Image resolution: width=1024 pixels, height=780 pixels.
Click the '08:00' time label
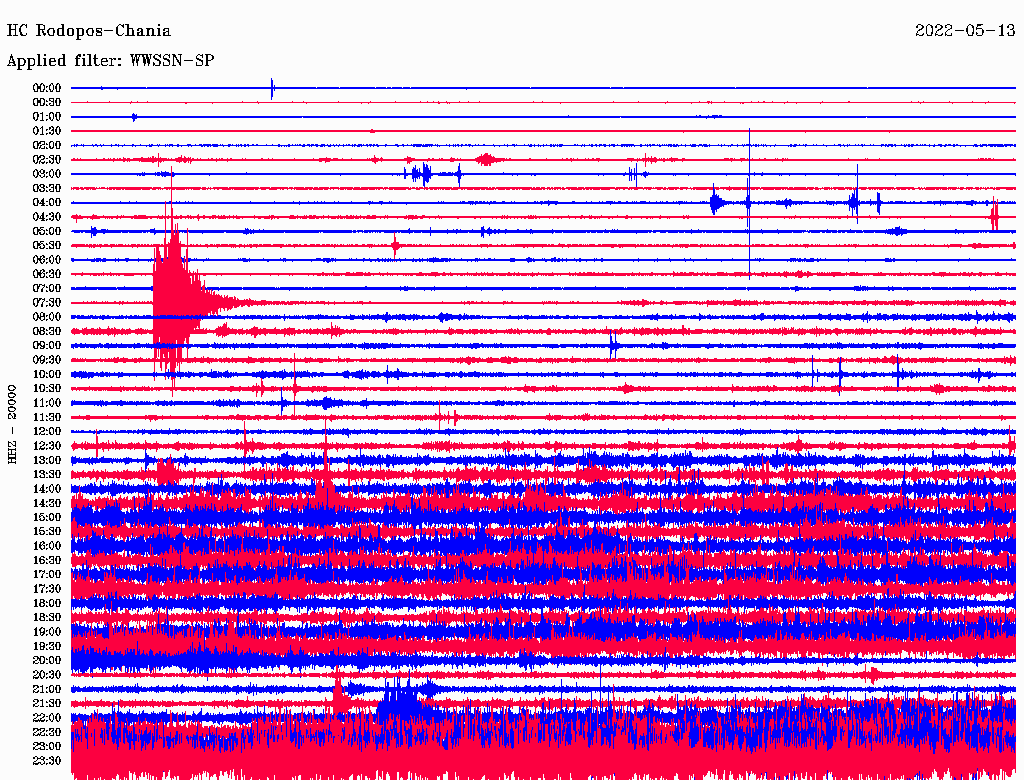[x=47, y=317]
